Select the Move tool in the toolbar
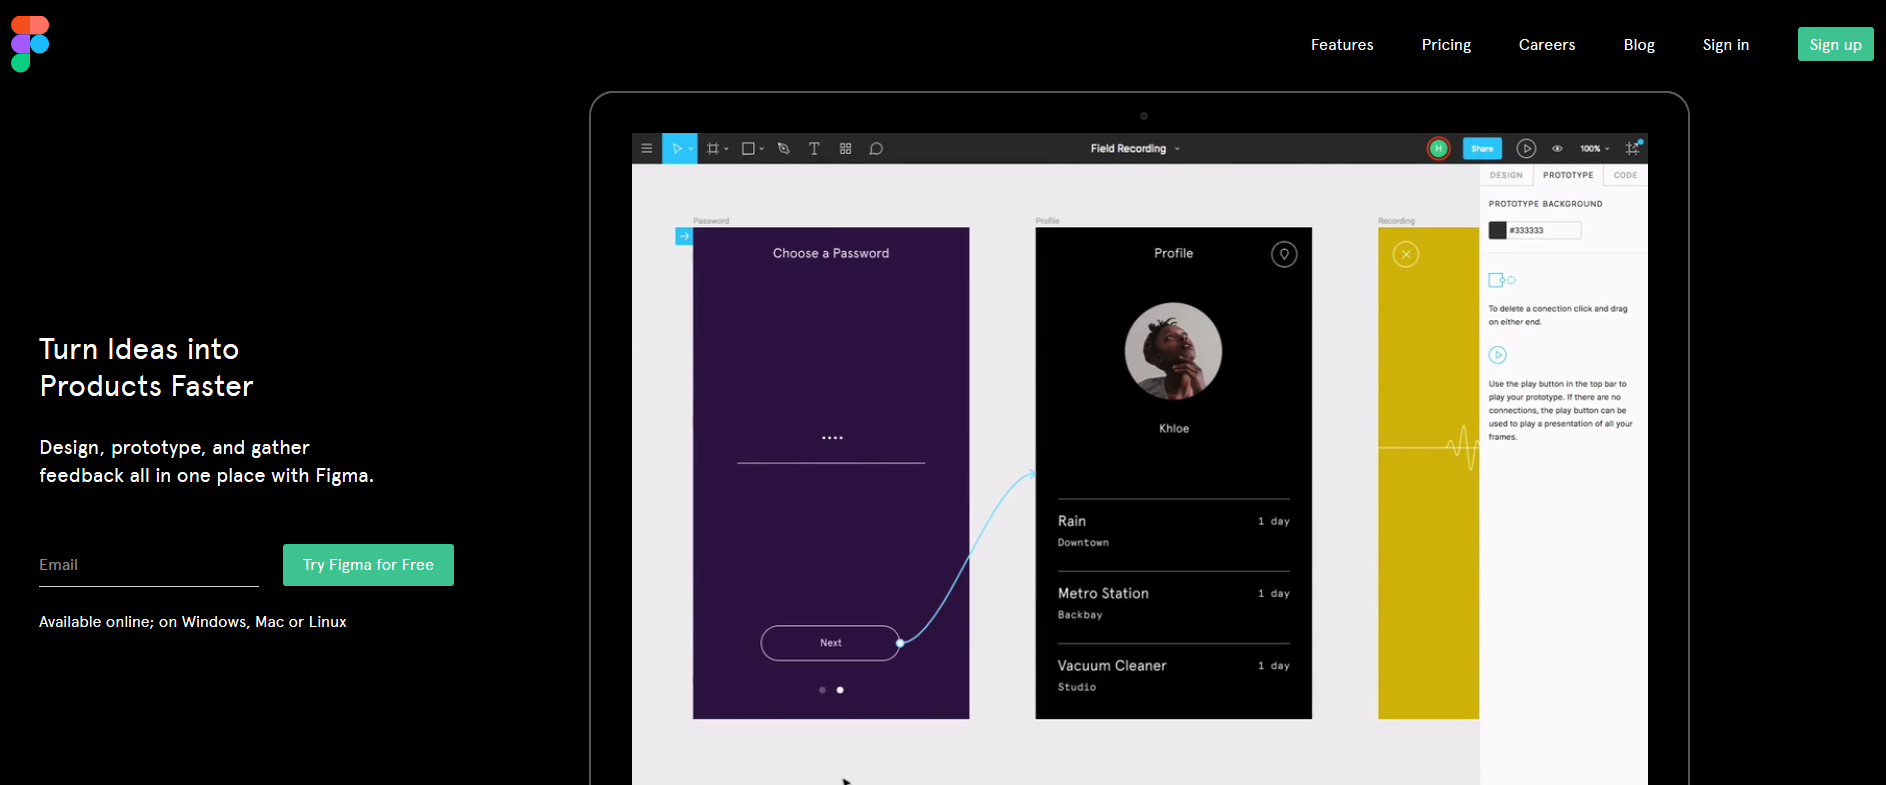Viewport: 1886px width, 785px height. tap(677, 149)
